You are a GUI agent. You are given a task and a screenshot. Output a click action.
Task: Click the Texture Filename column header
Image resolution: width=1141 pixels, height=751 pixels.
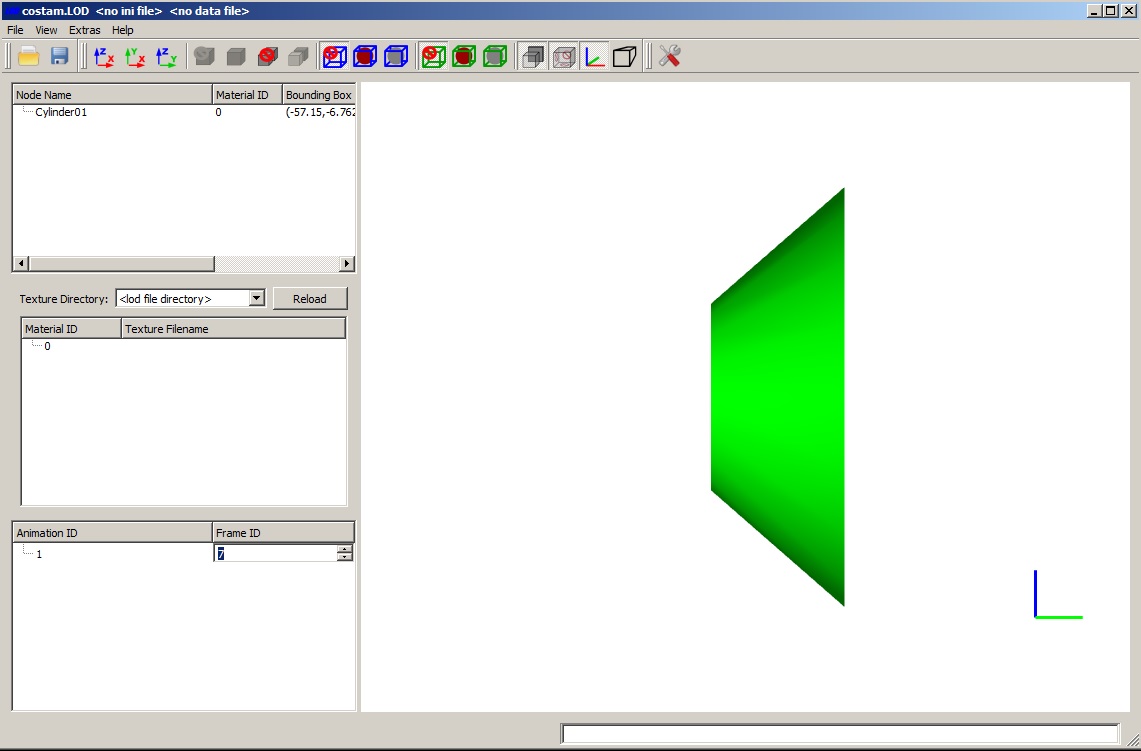pyautogui.click(x=234, y=329)
